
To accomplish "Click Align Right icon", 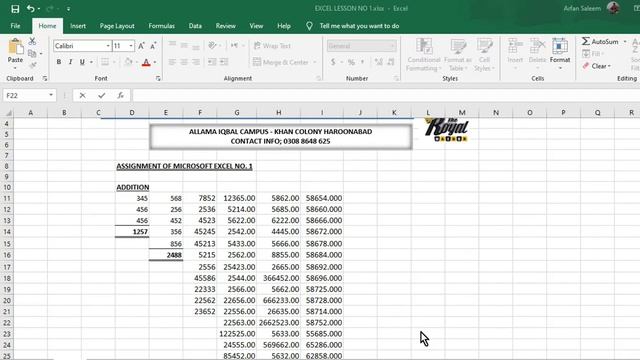I will click(196, 62).
